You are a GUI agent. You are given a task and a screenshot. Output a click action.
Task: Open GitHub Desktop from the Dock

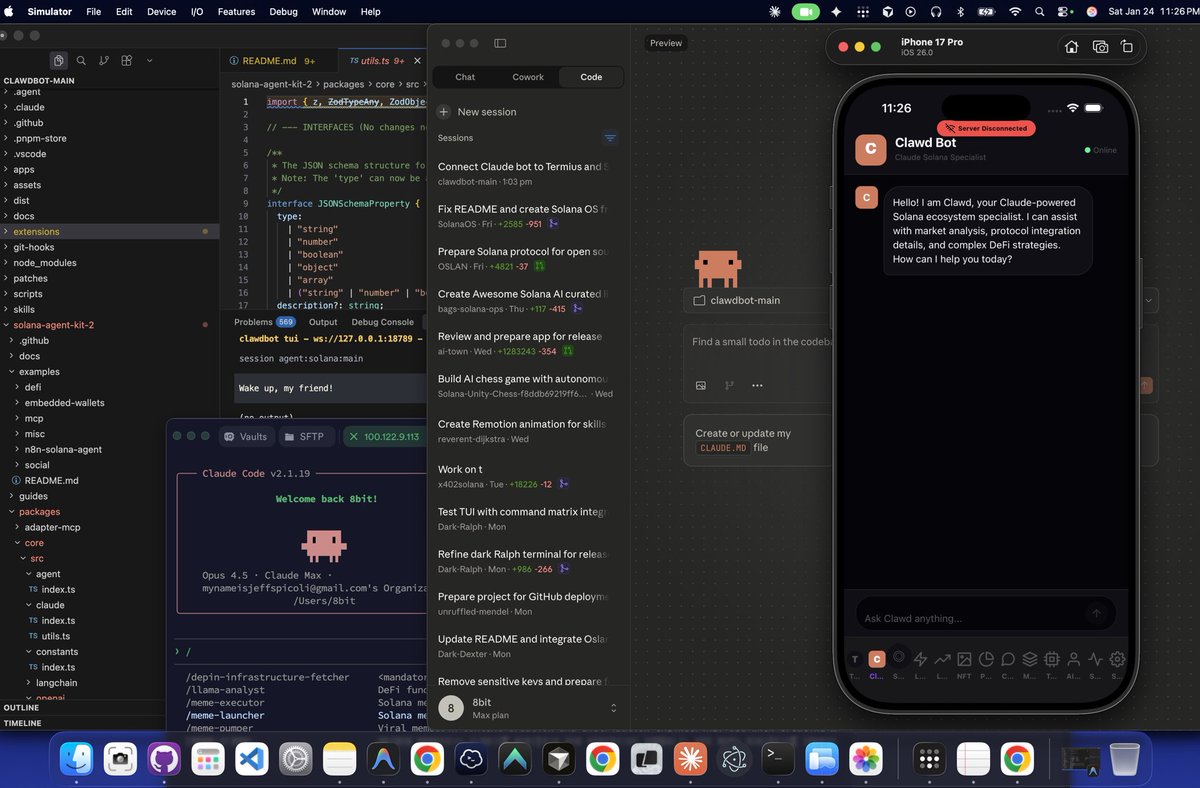164,760
